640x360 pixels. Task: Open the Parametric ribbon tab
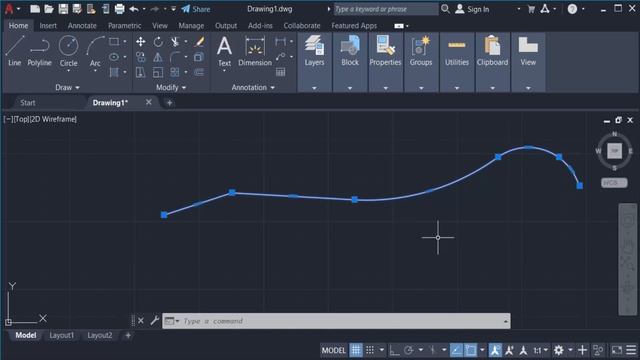pos(124,25)
